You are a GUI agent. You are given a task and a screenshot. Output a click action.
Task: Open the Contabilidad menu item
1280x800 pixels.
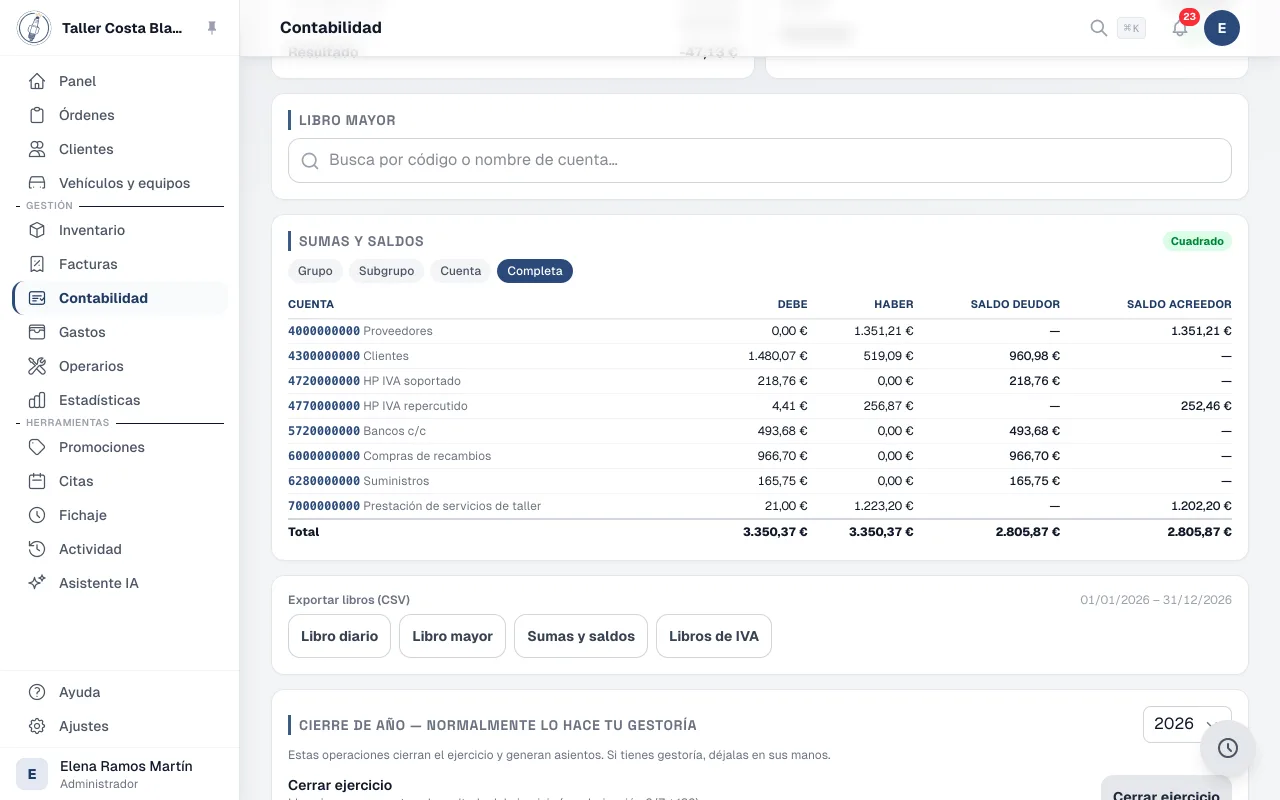click(120, 298)
